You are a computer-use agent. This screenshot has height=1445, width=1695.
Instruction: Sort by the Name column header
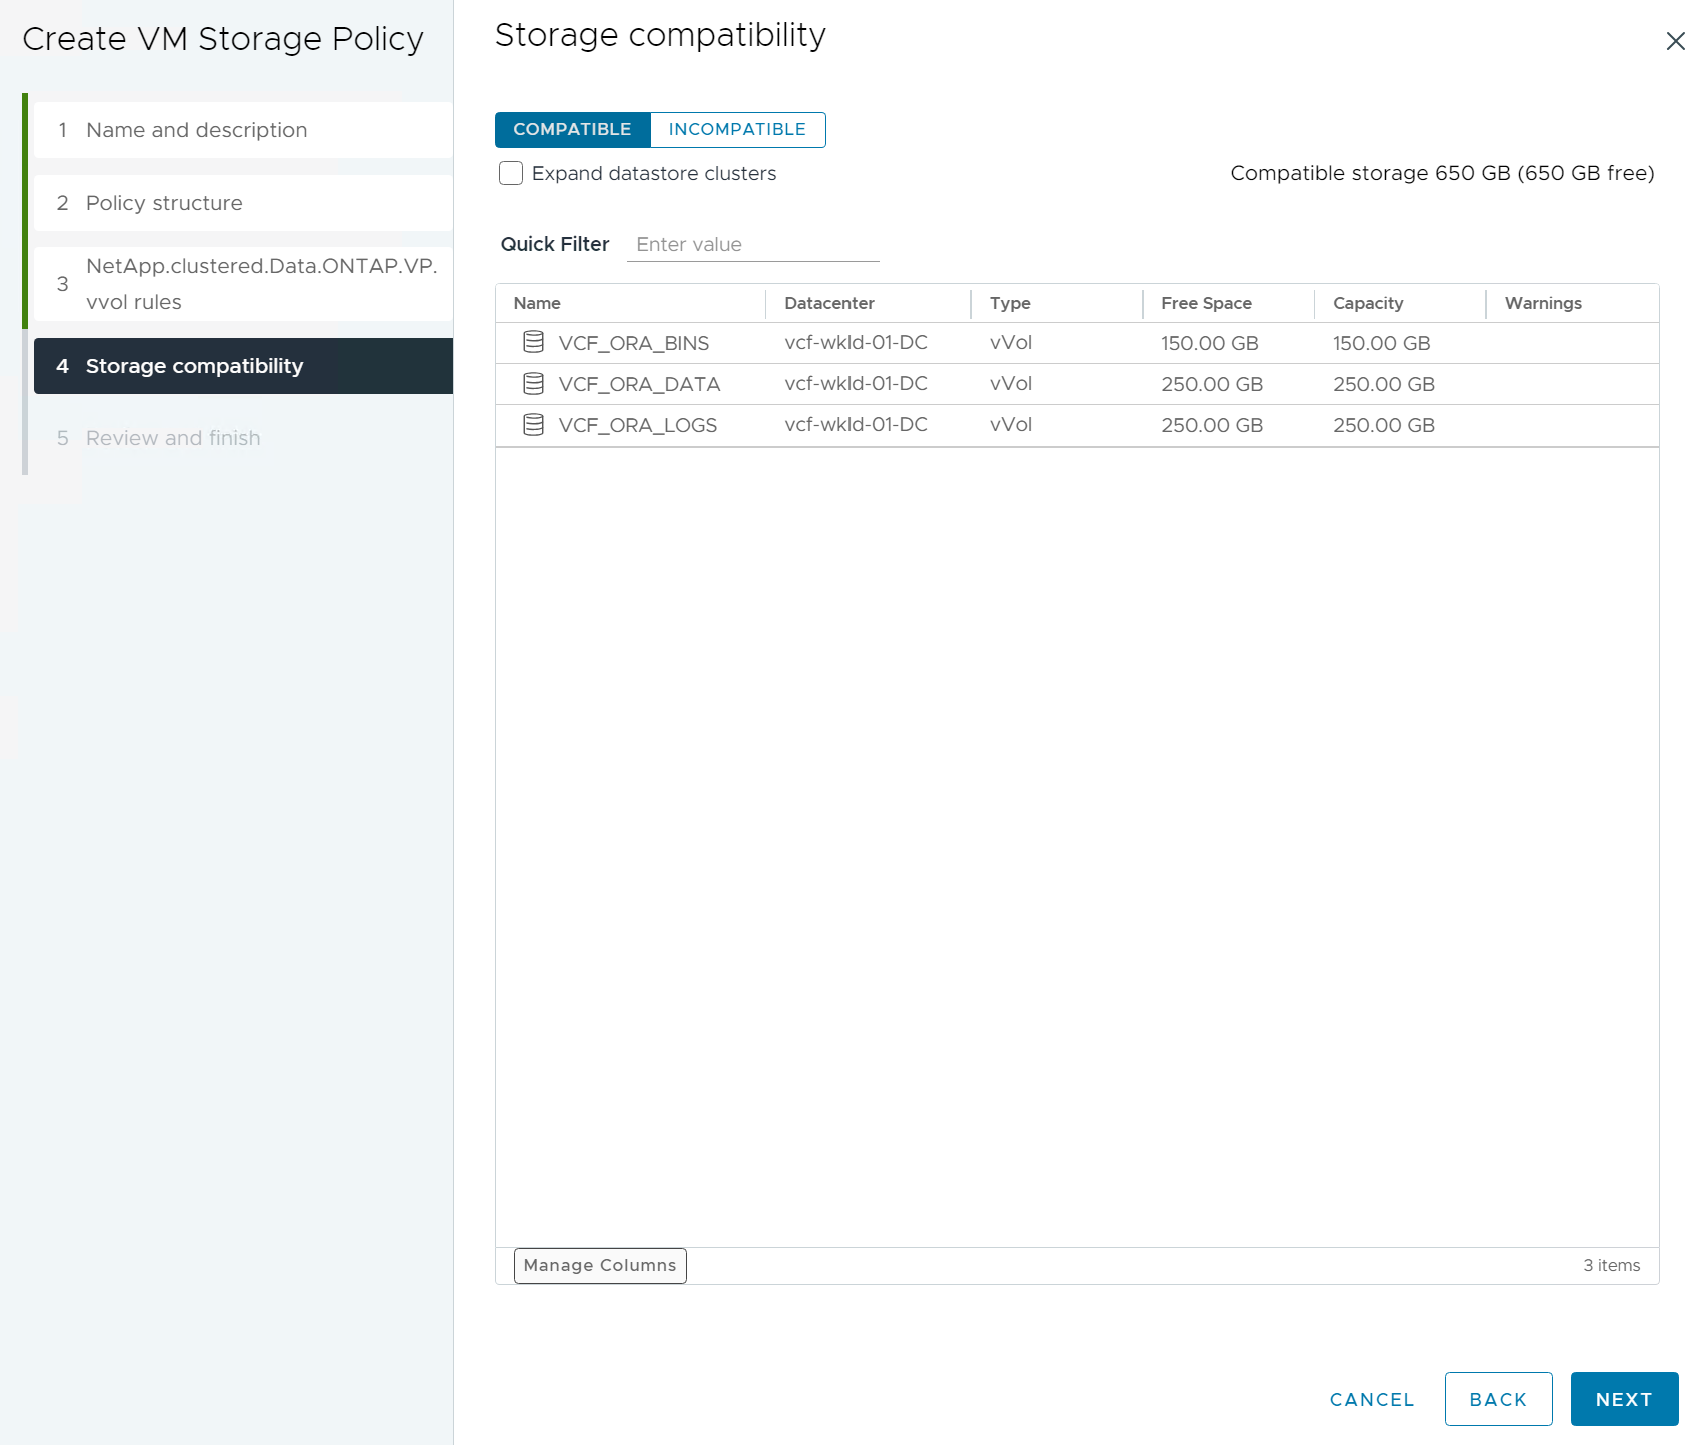pyautogui.click(x=537, y=303)
